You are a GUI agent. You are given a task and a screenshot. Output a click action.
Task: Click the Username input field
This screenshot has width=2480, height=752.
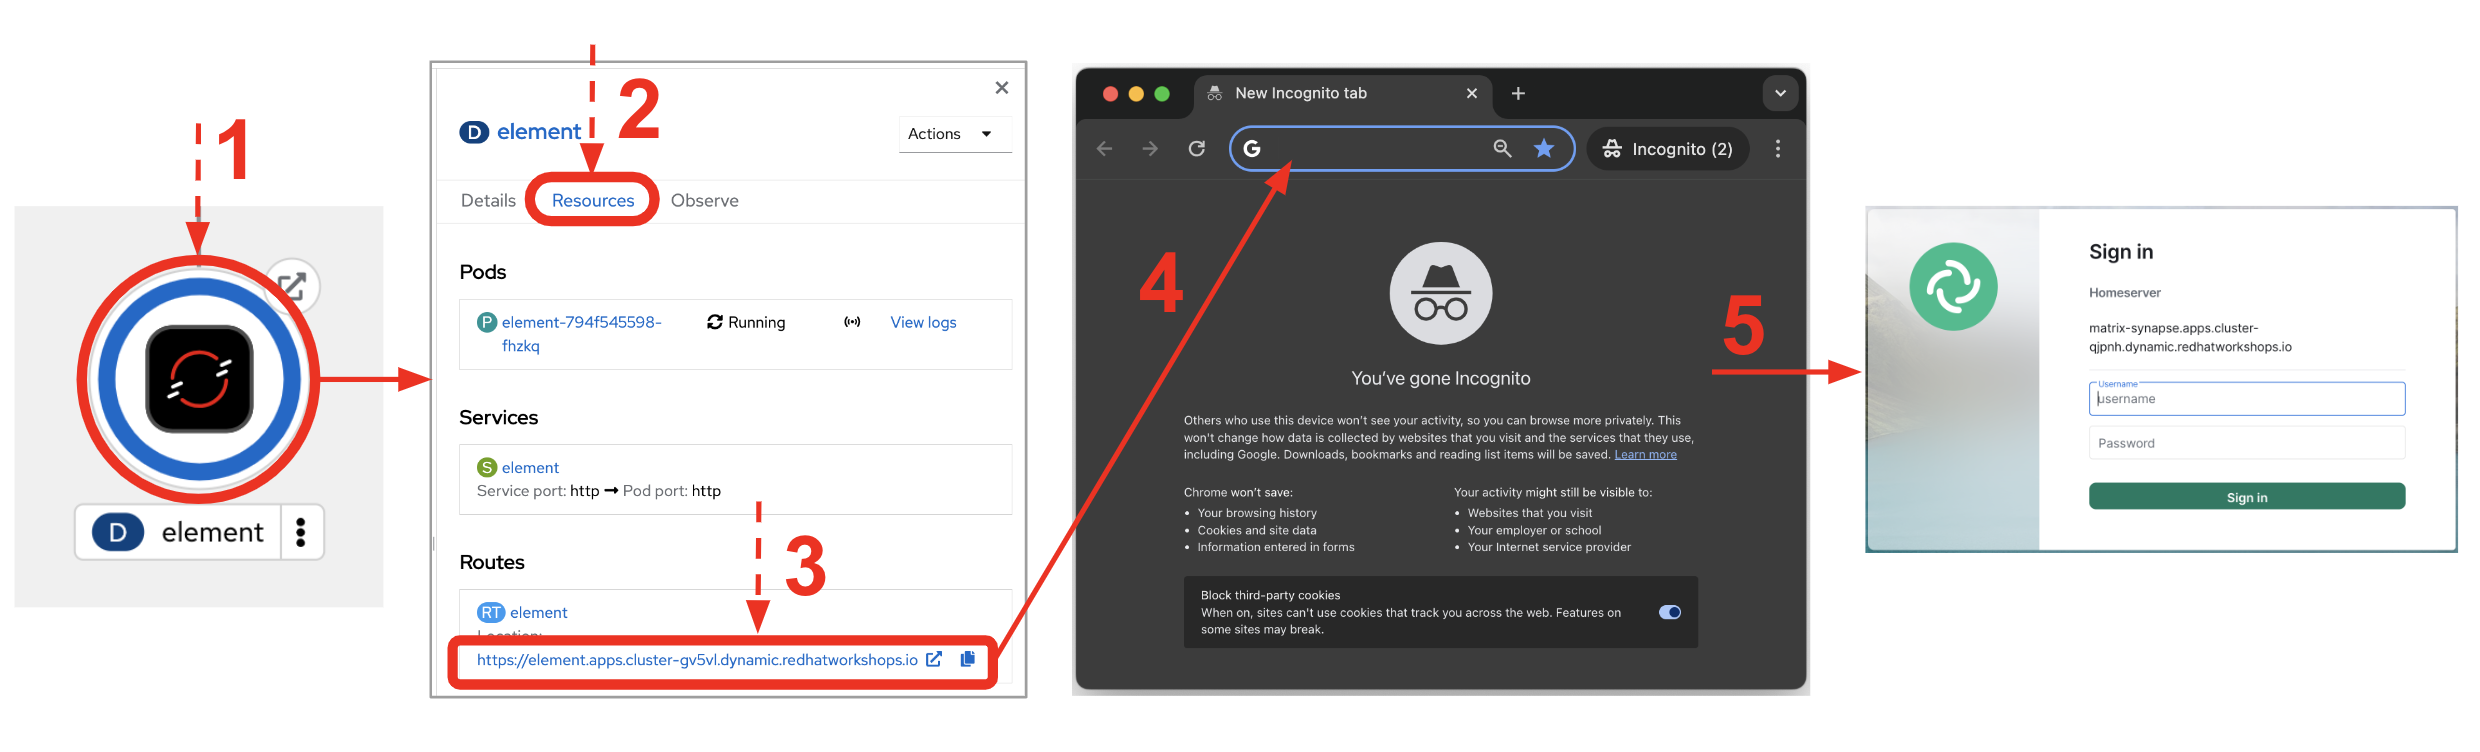[x=2246, y=398]
